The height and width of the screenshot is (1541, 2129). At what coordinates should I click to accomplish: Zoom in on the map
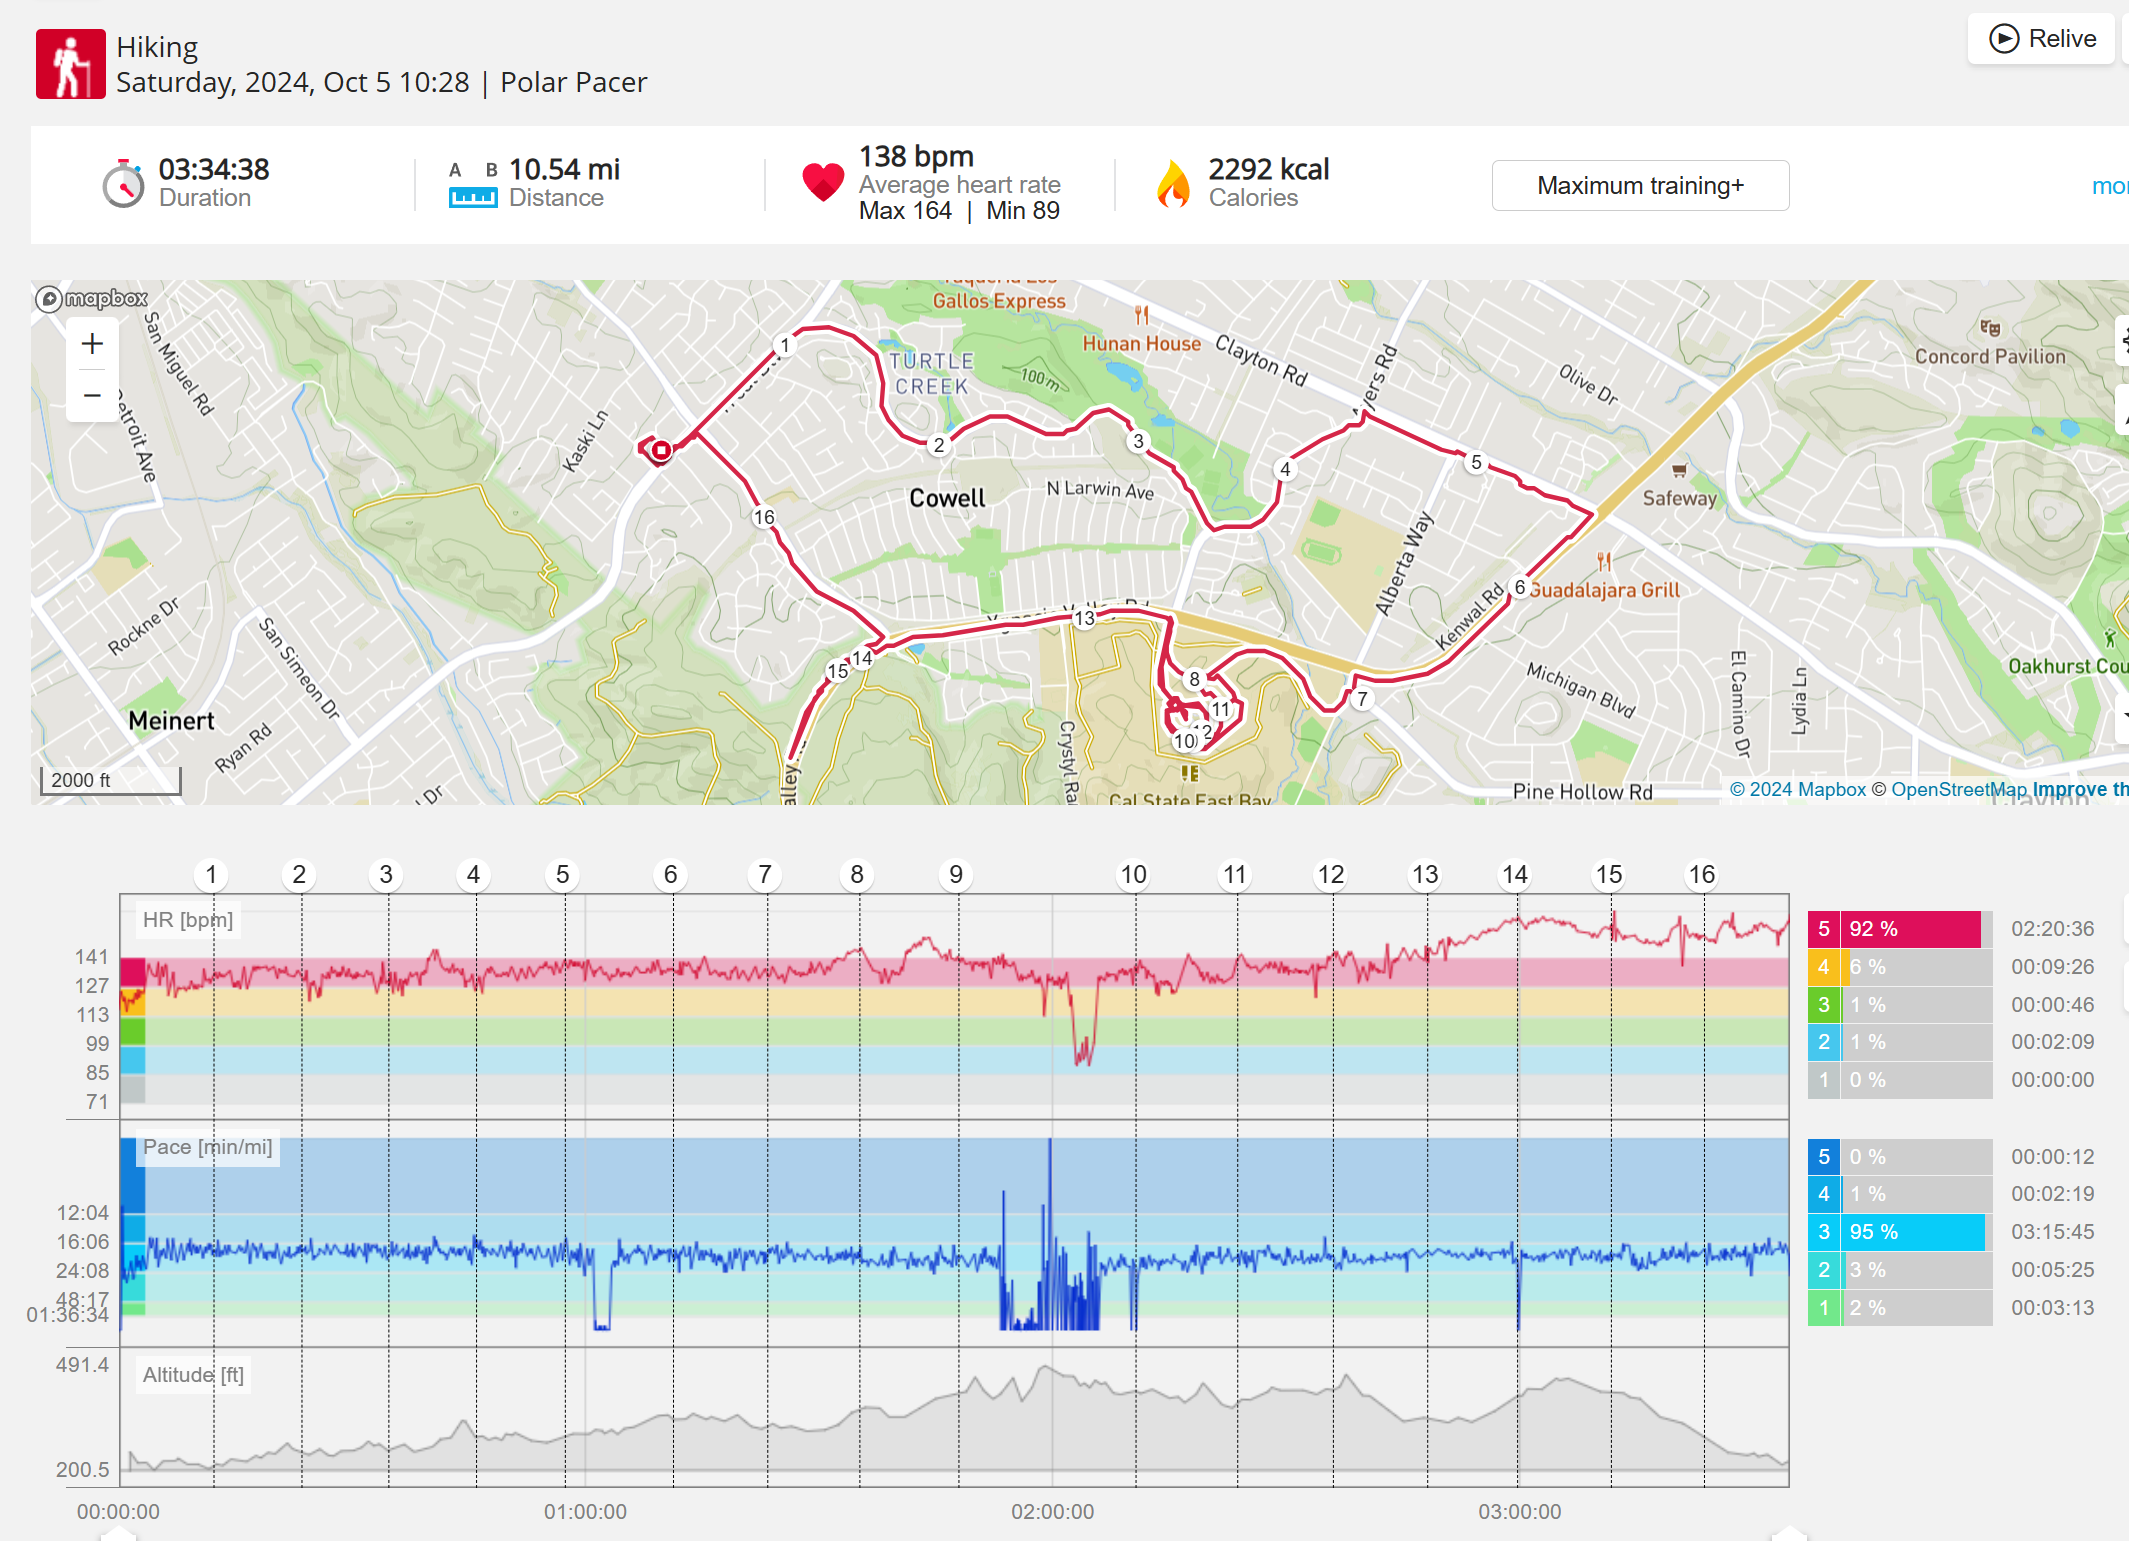(x=92, y=344)
